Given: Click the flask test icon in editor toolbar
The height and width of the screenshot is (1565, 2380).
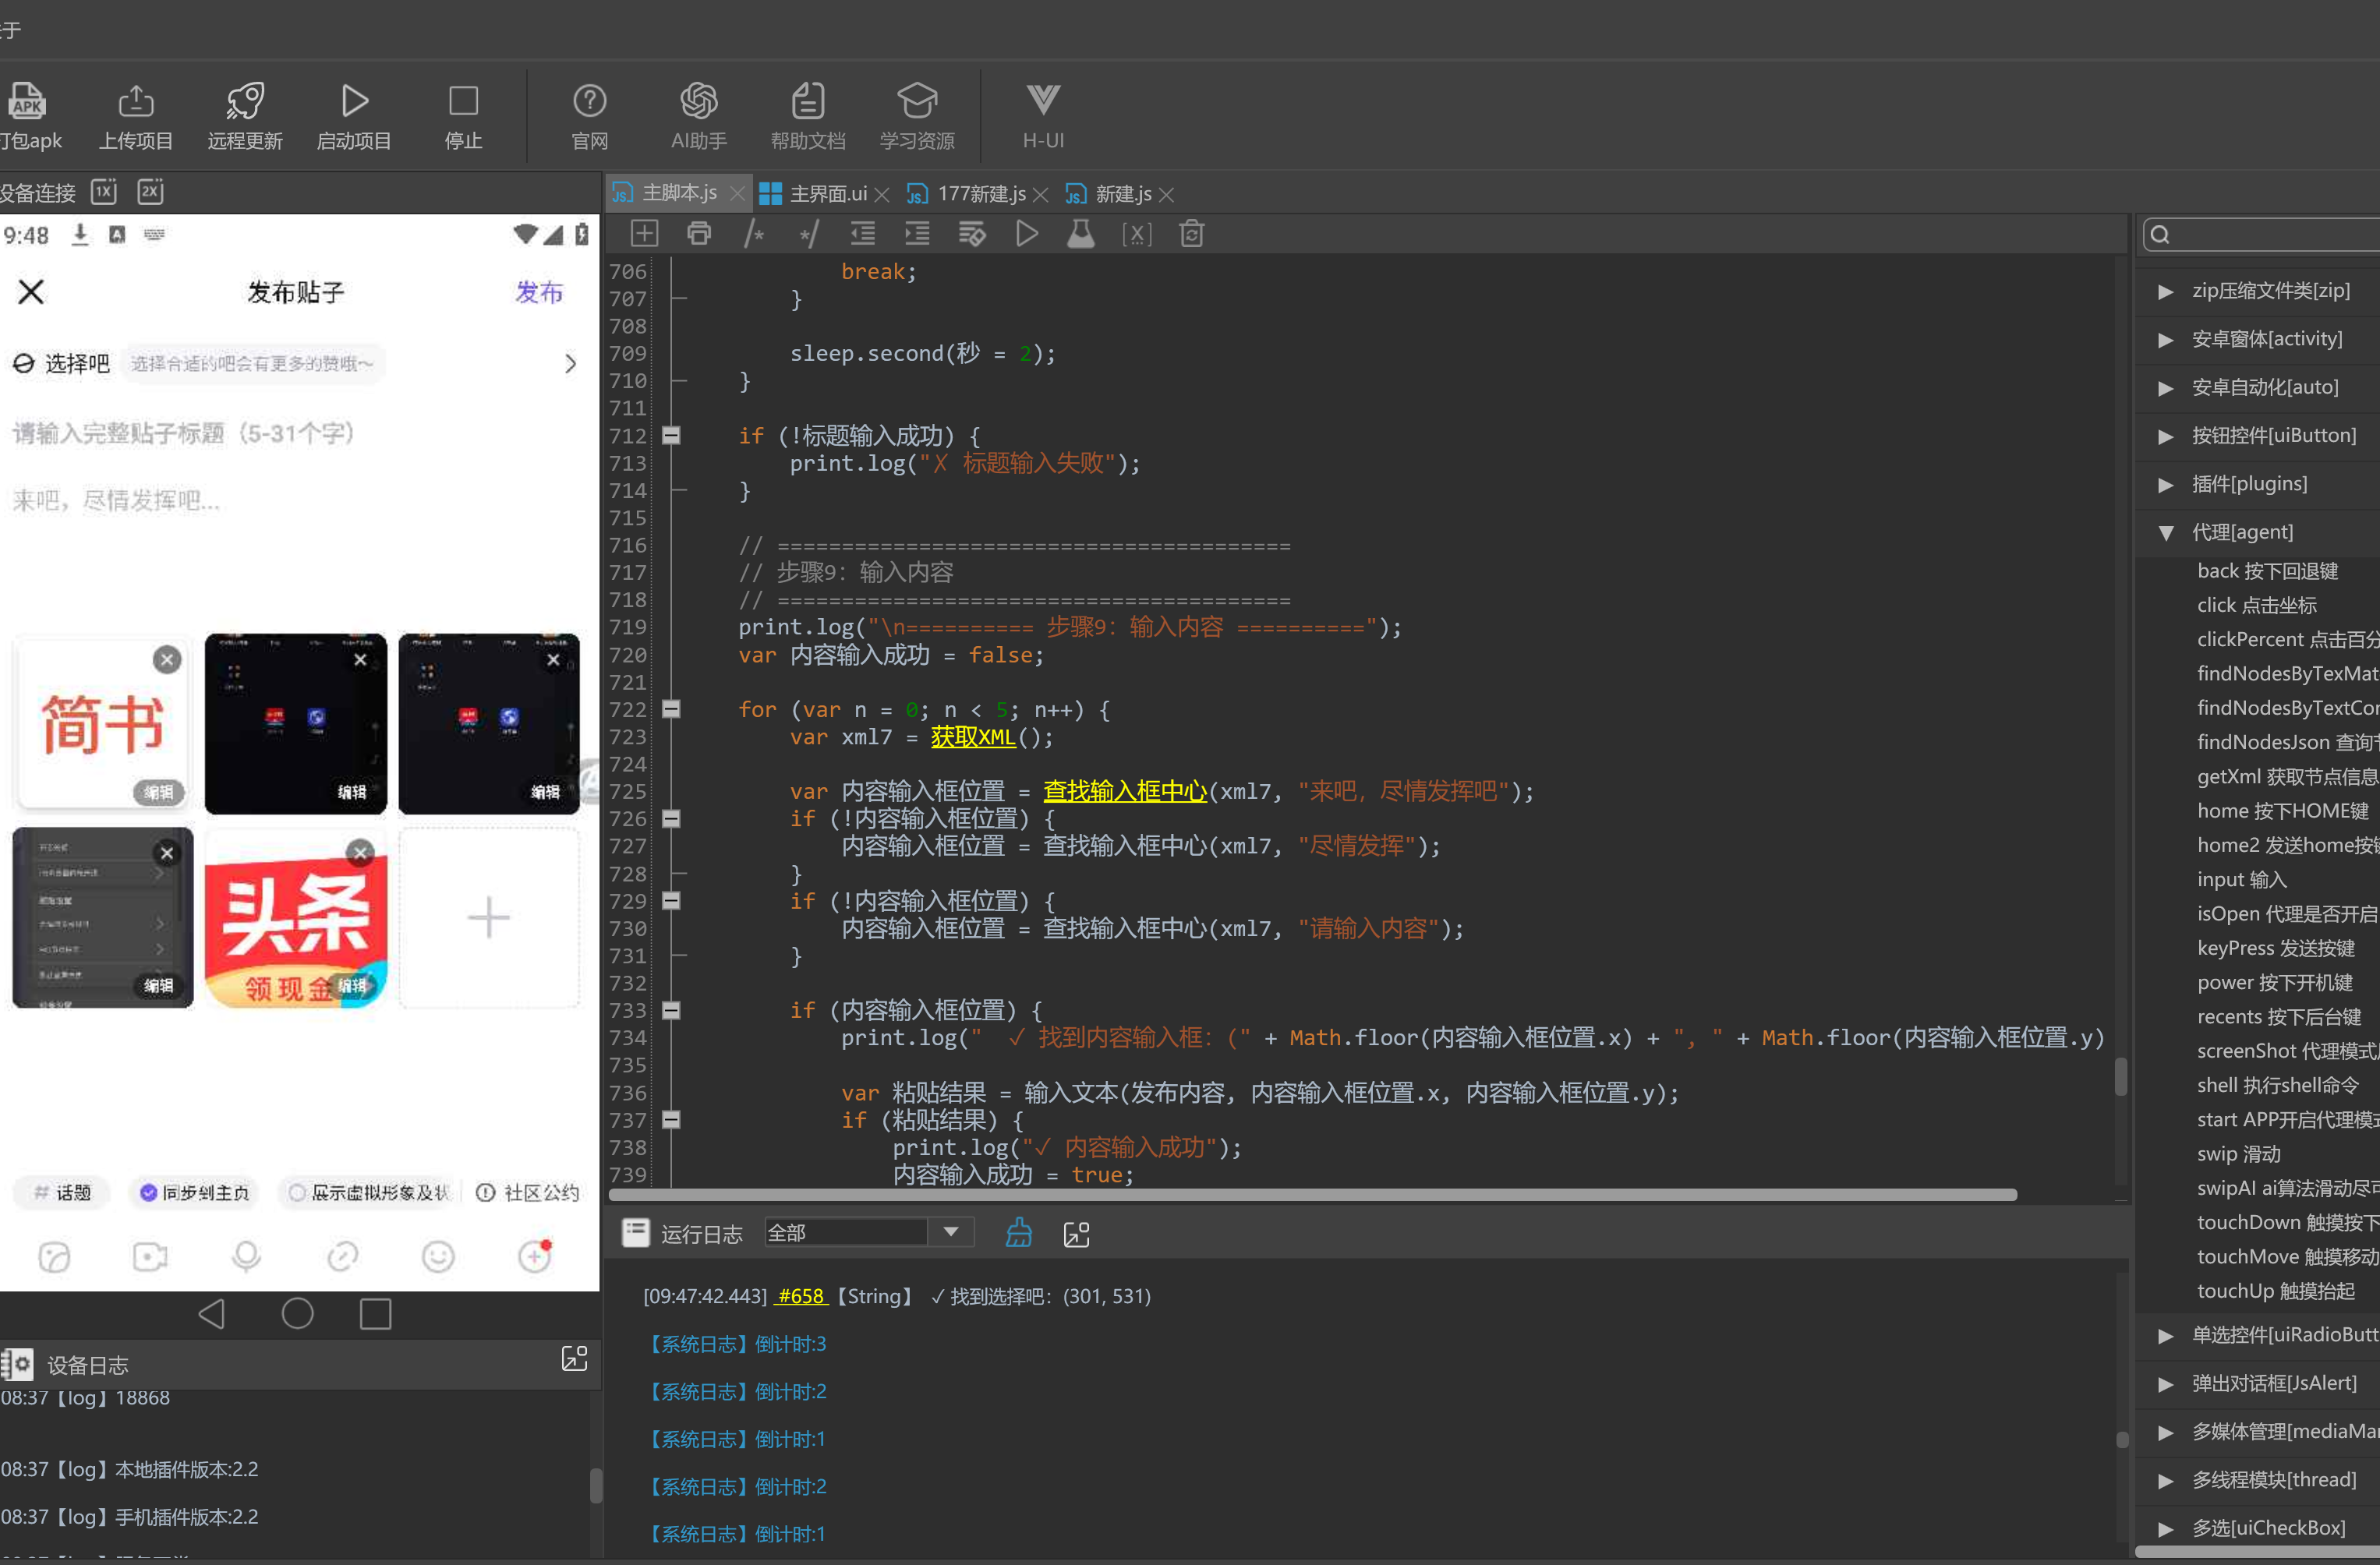Looking at the screenshot, I should coord(1081,234).
